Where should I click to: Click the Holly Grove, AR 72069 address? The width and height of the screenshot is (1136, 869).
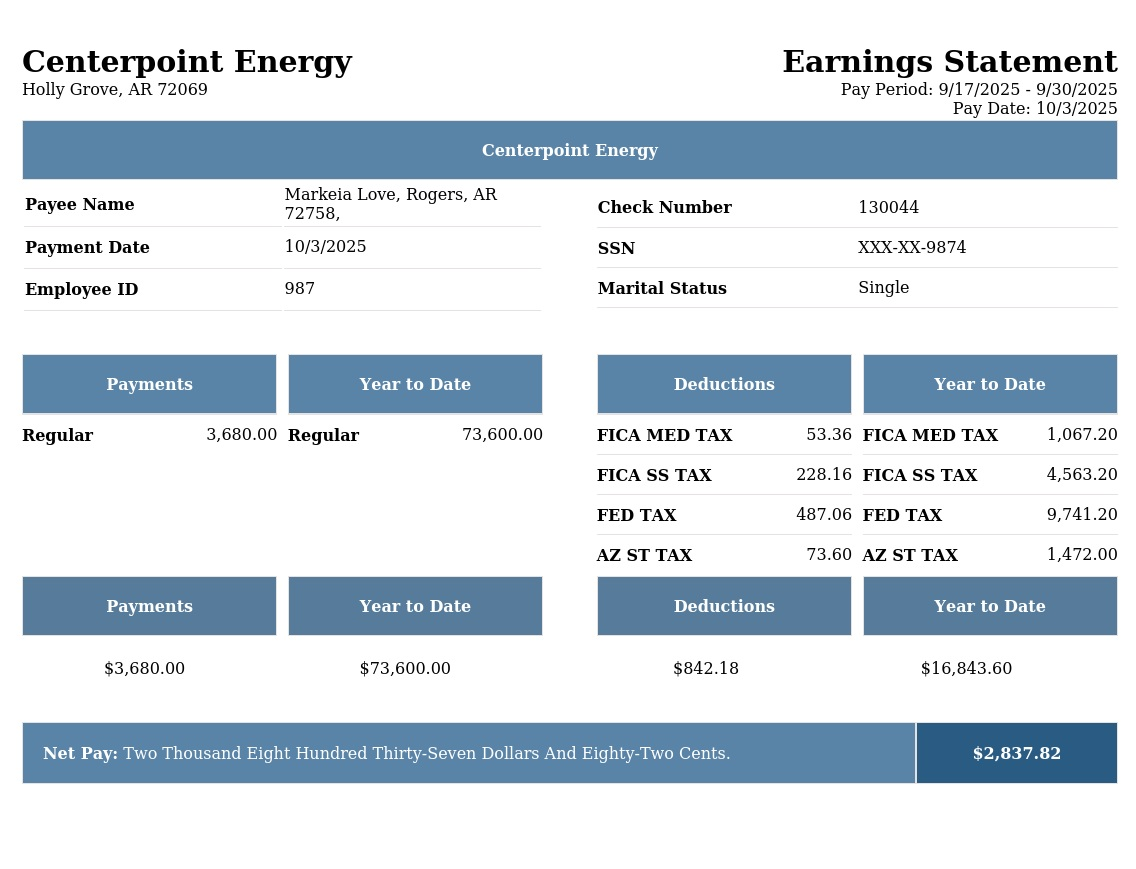click(115, 90)
